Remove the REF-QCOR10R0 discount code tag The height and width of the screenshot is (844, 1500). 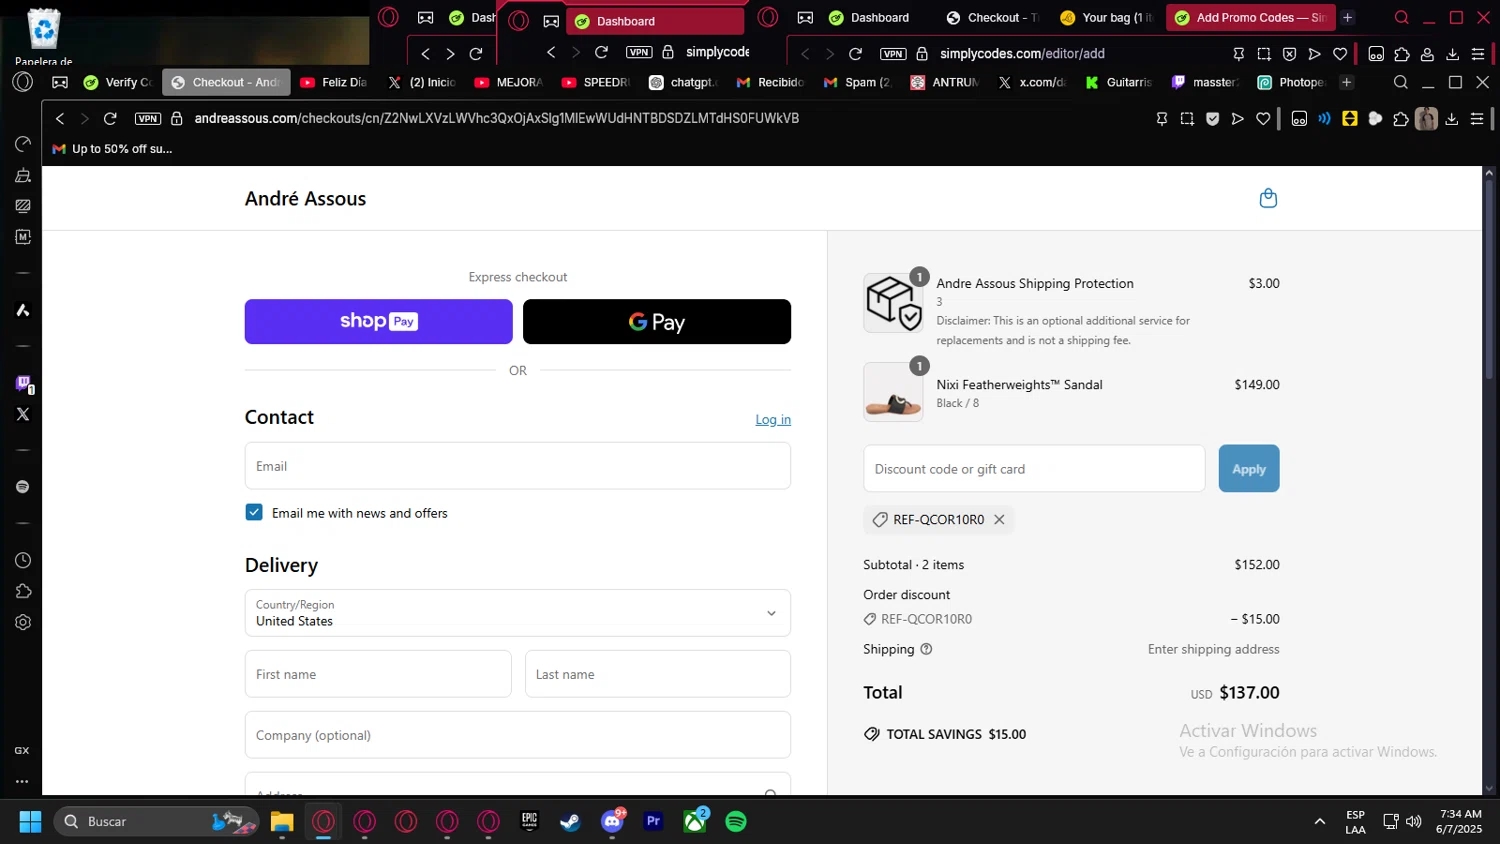[x=999, y=520]
